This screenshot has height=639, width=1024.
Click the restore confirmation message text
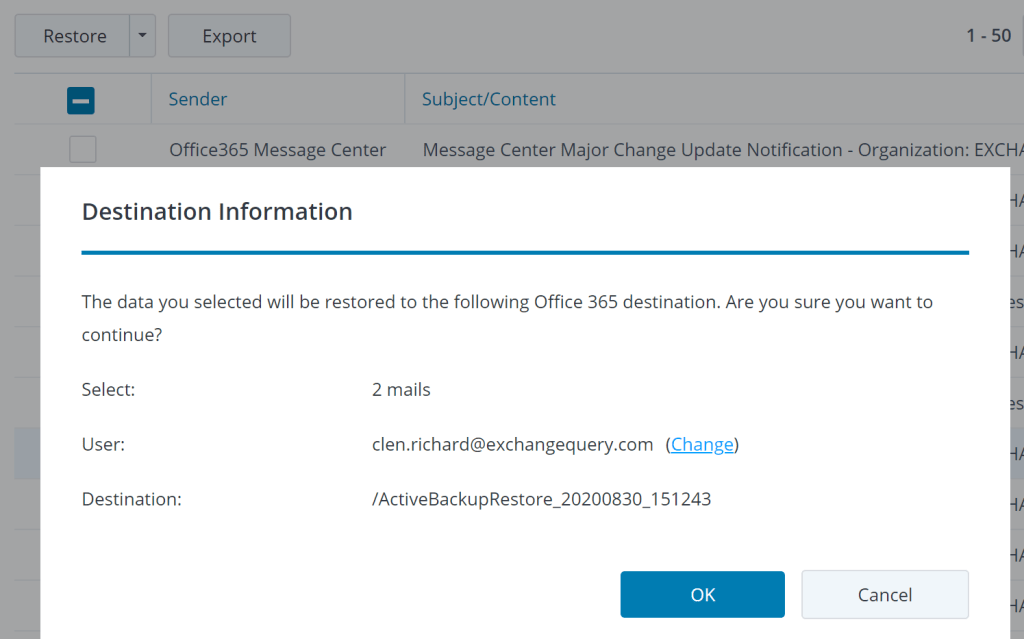(x=507, y=302)
